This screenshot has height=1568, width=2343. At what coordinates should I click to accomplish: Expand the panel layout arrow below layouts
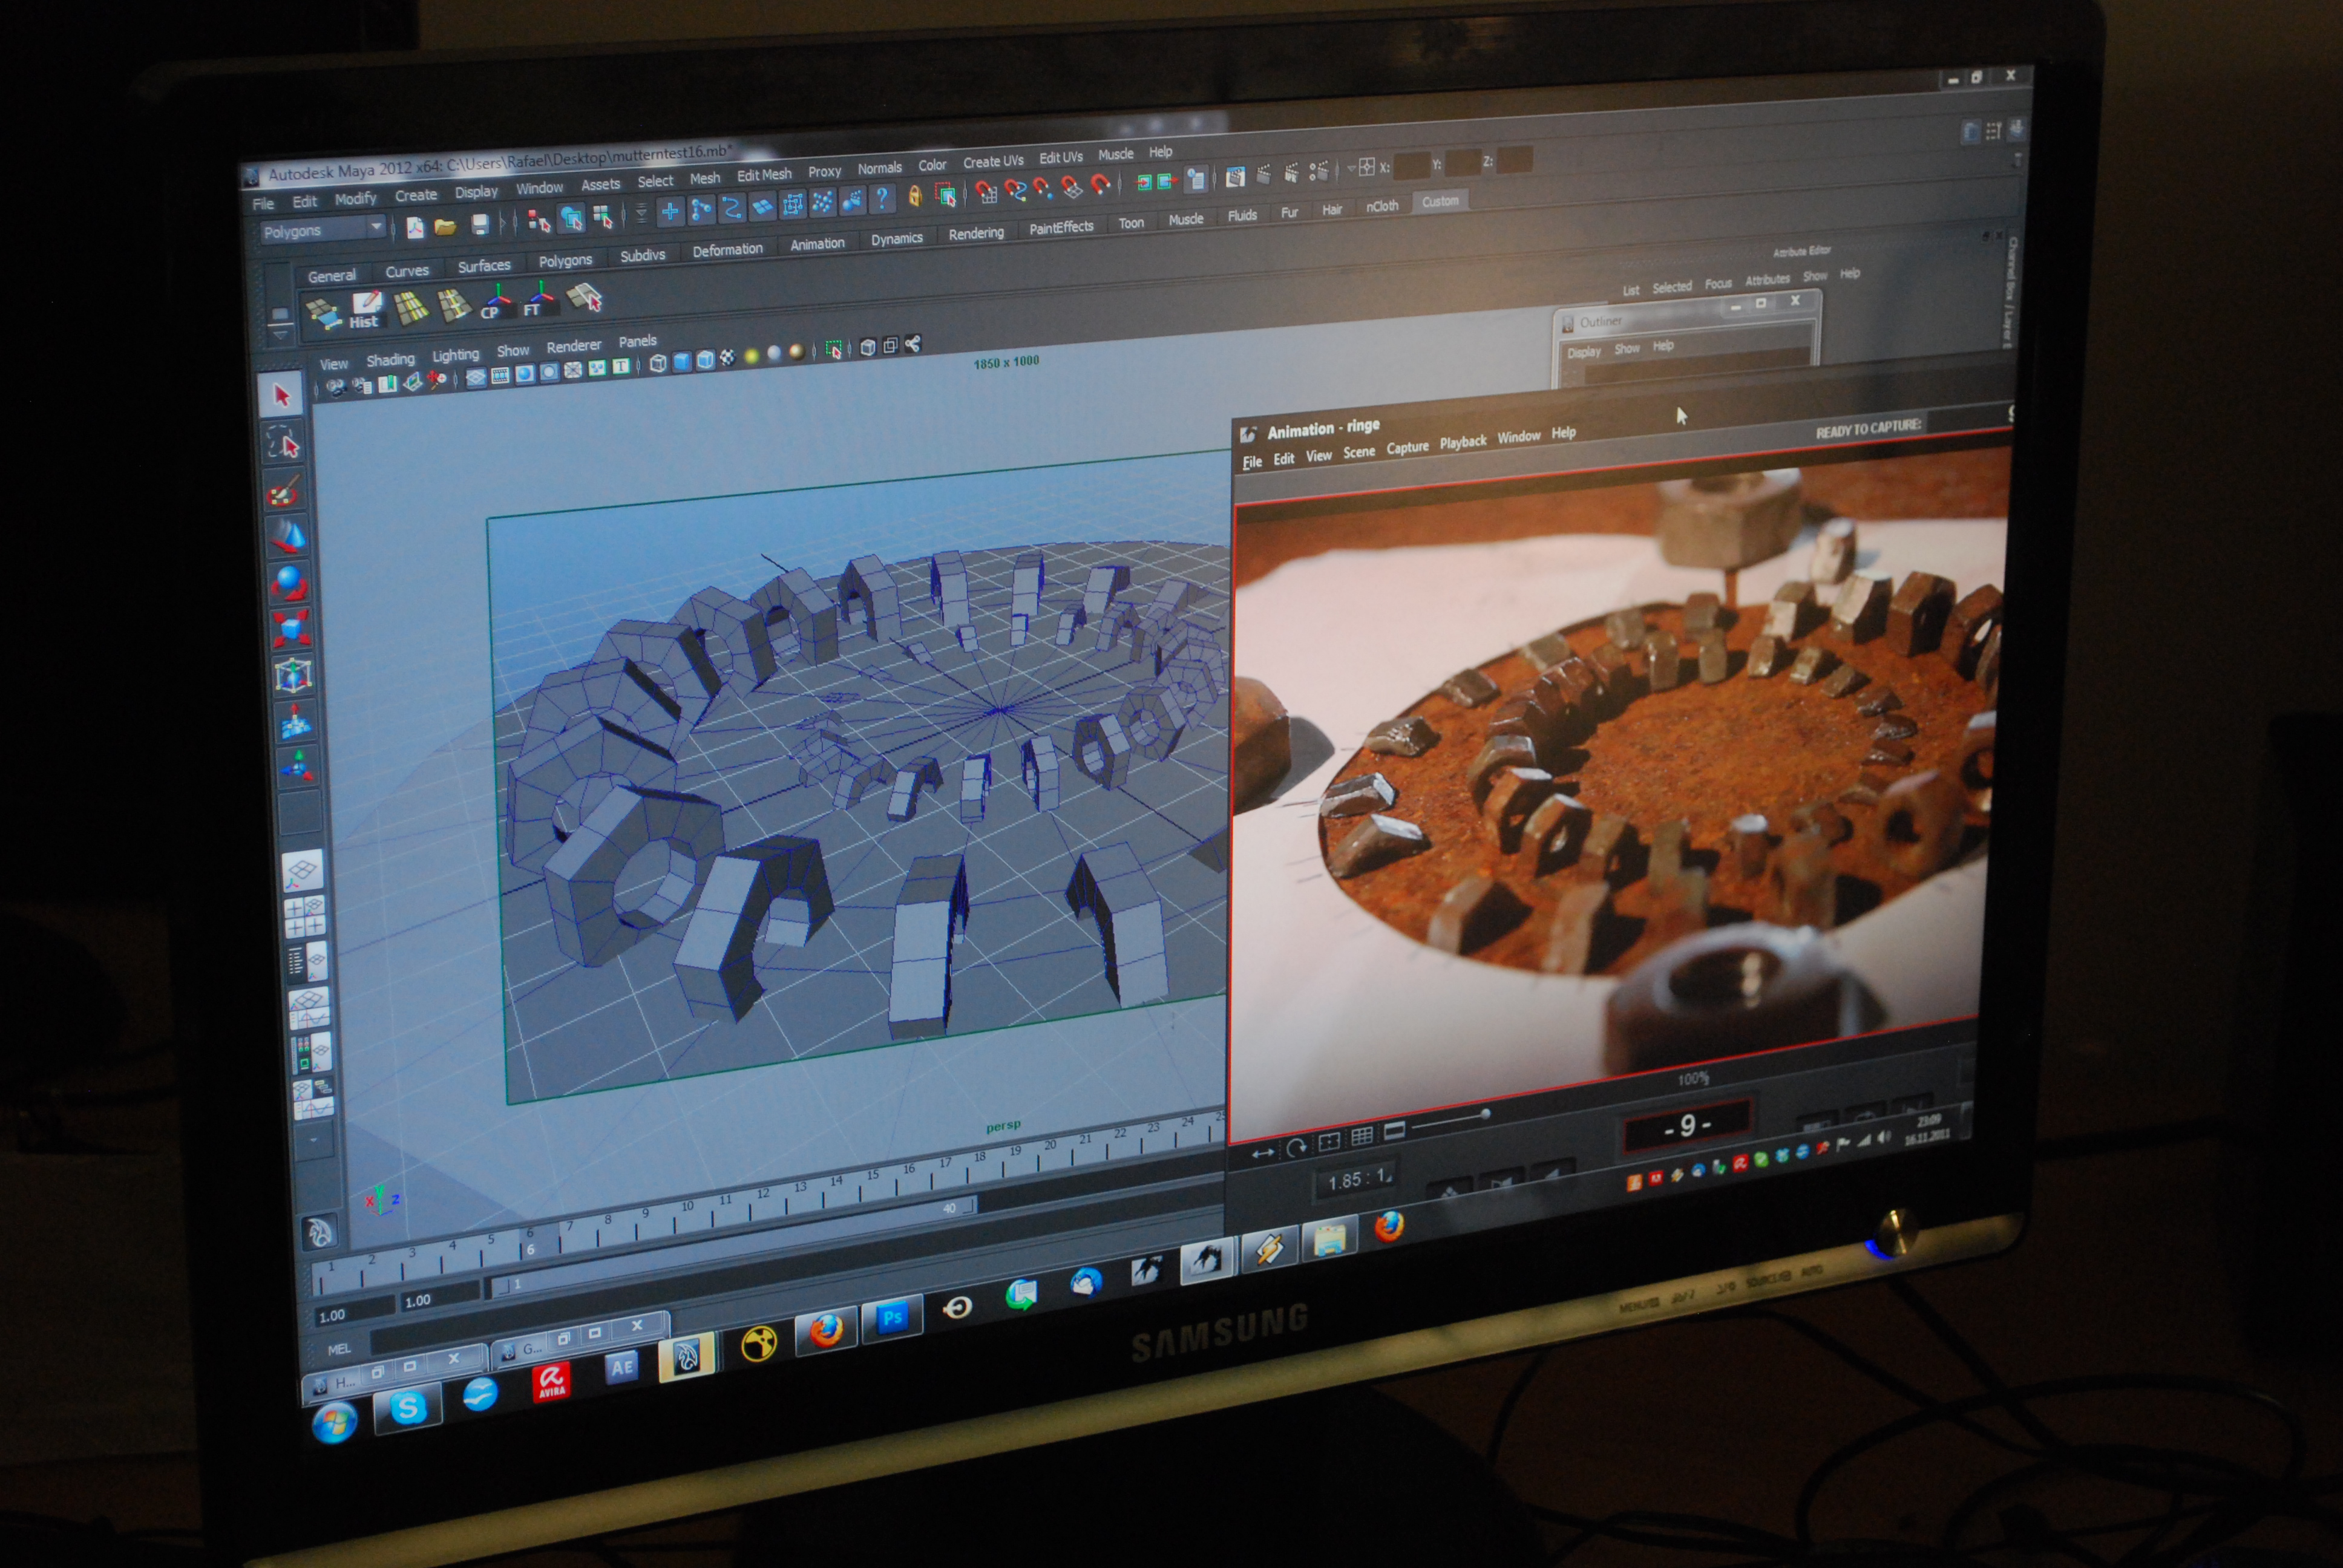click(x=313, y=1139)
